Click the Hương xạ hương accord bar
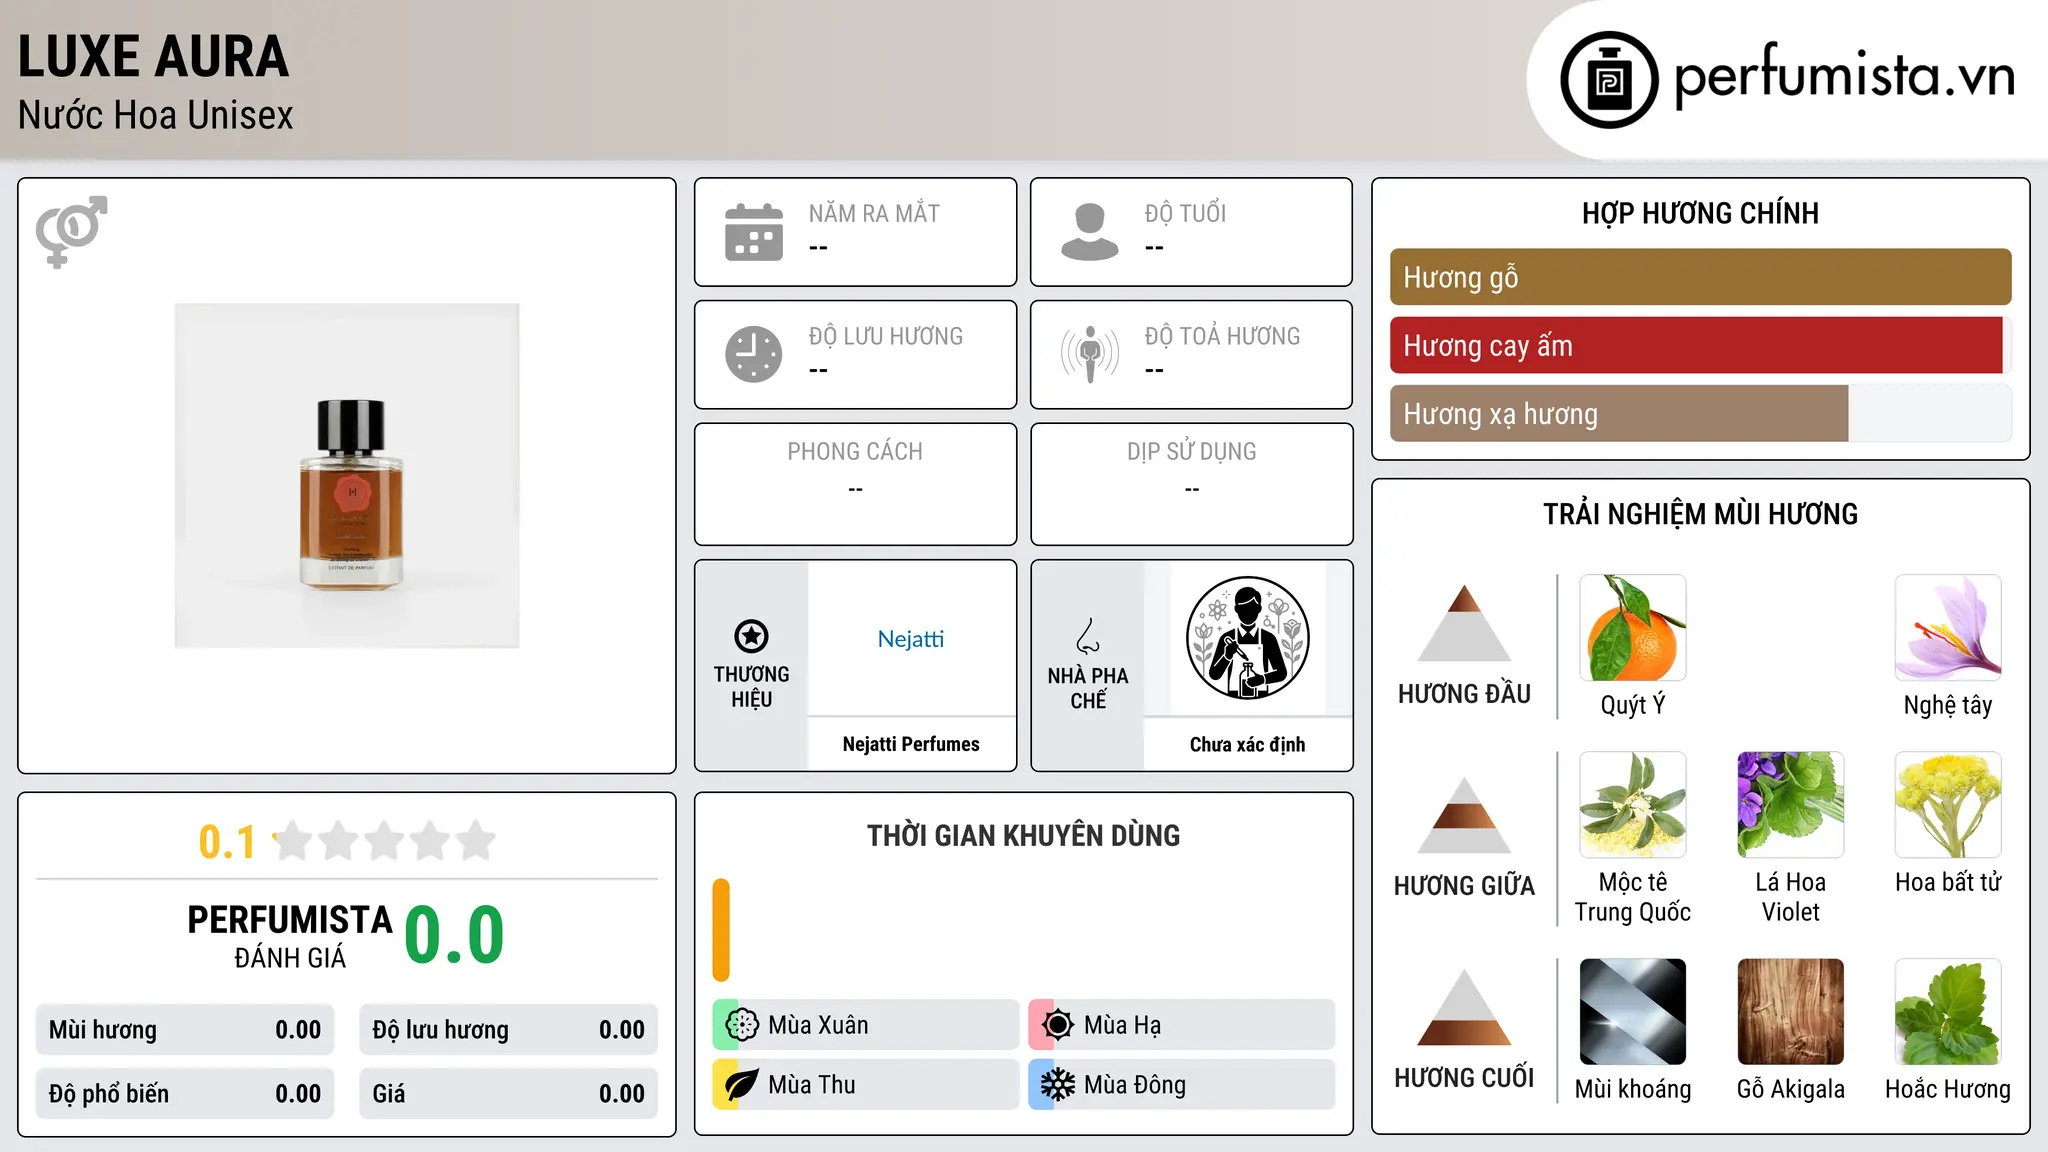Screen dimensions: 2048x1152 [x=1700, y=414]
